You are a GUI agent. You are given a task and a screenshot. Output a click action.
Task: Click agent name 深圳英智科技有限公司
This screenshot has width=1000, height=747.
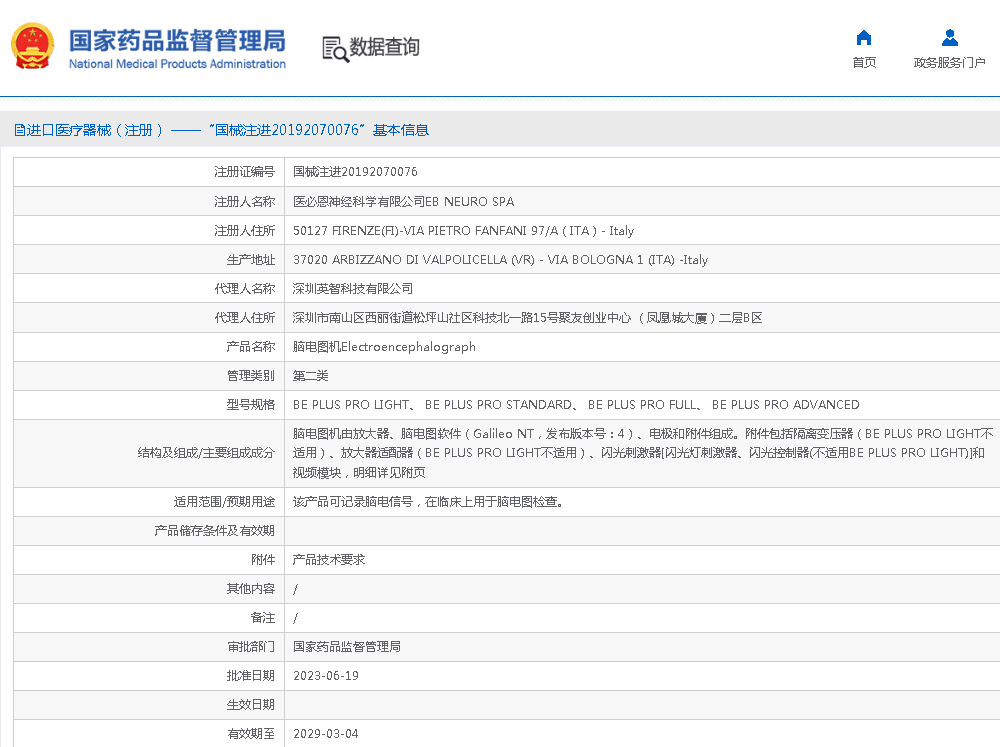[x=352, y=288]
